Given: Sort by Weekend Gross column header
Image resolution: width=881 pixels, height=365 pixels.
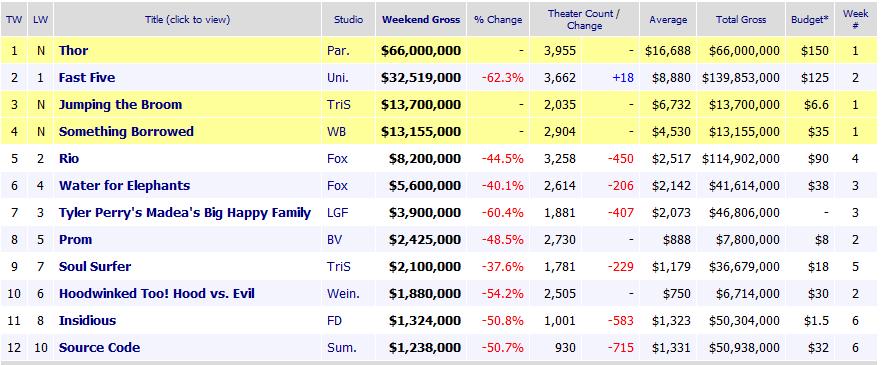Looking at the screenshot, I should (x=421, y=20).
